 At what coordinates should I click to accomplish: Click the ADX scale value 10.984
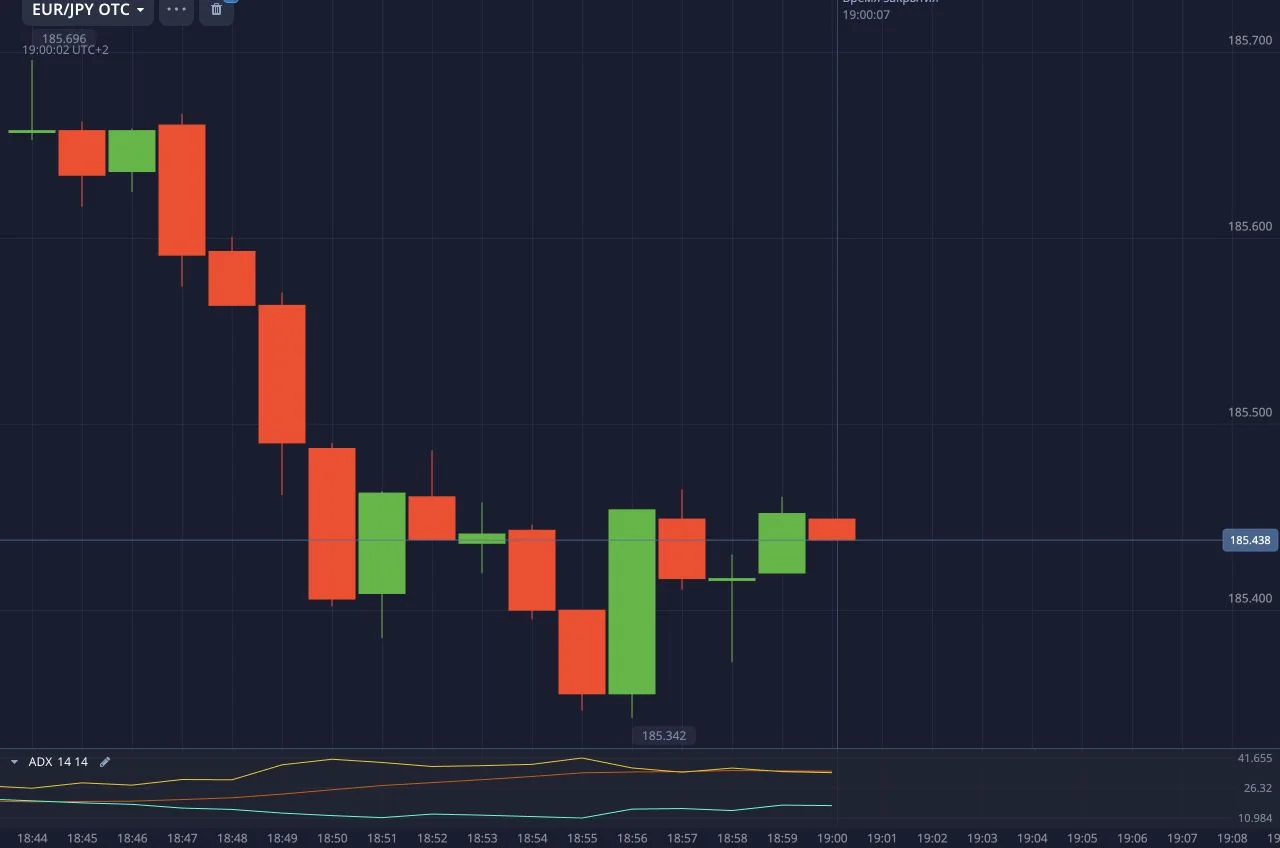point(1255,818)
